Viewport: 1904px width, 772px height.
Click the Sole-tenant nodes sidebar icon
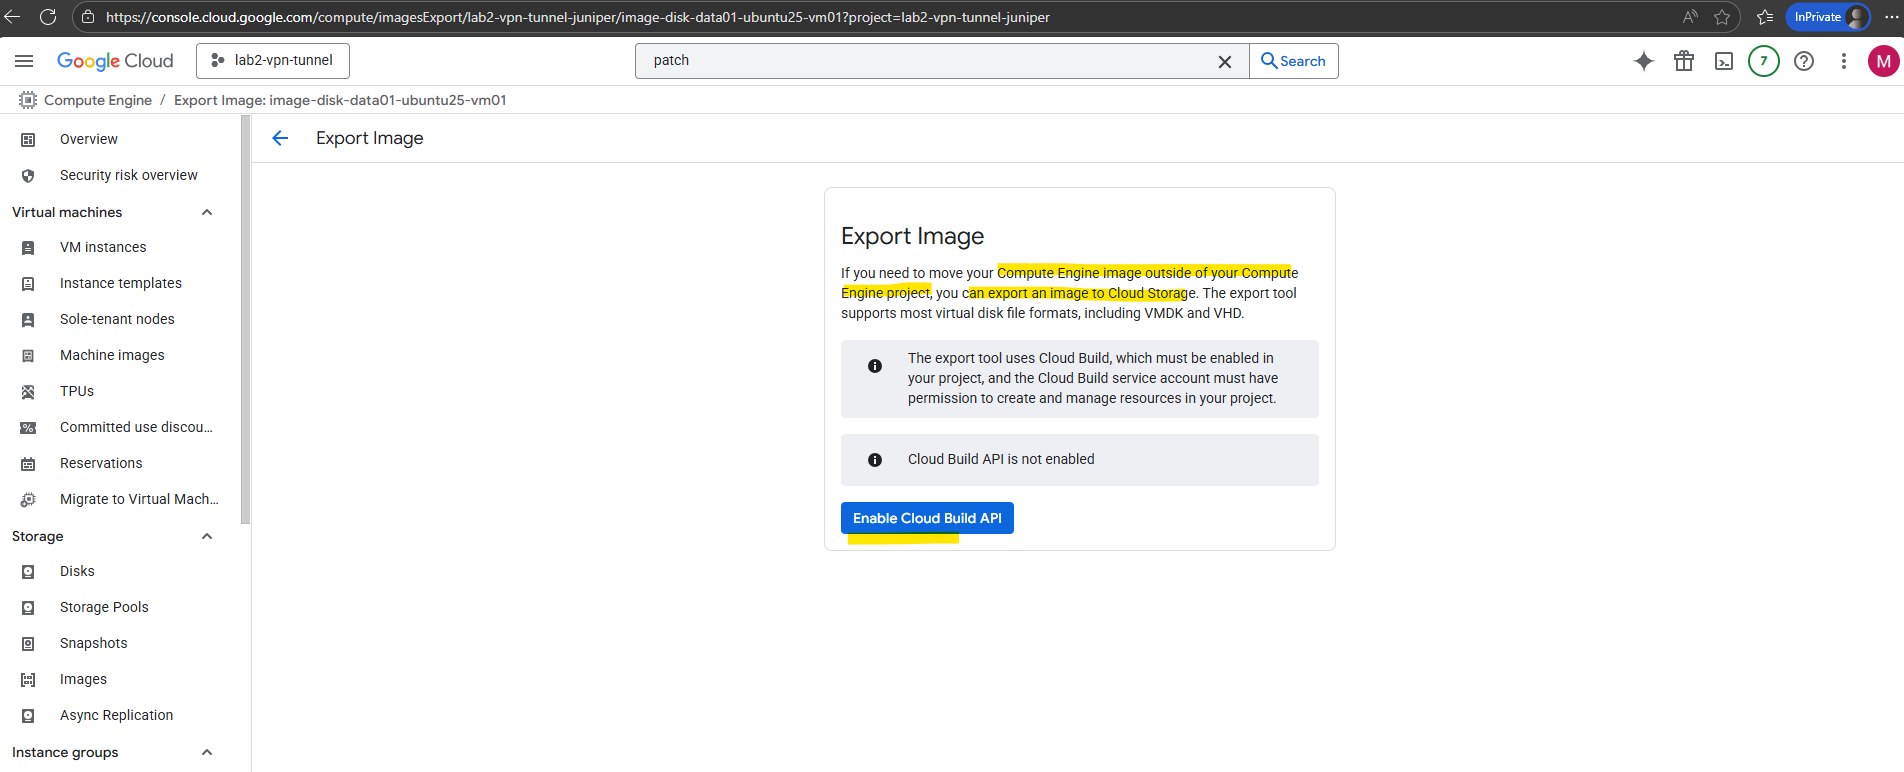[28, 320]
